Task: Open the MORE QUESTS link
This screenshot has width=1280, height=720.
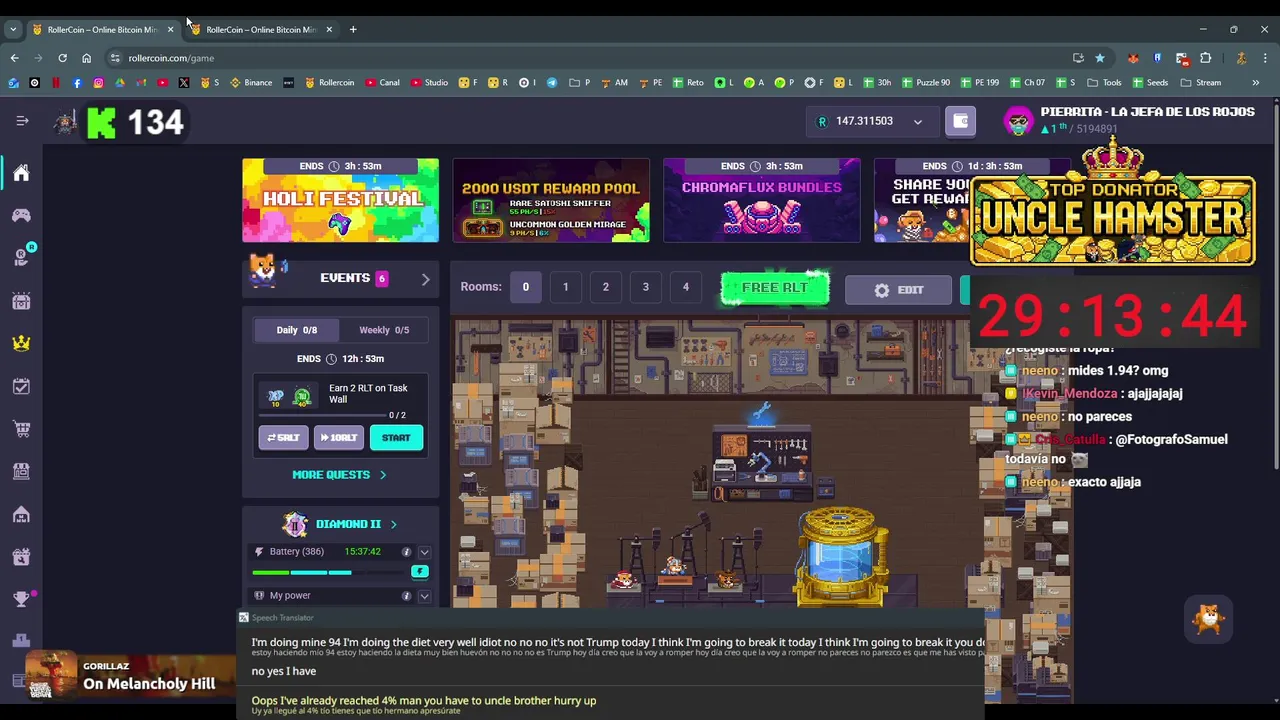Action: pyautogui.click(x=339, y=475)
